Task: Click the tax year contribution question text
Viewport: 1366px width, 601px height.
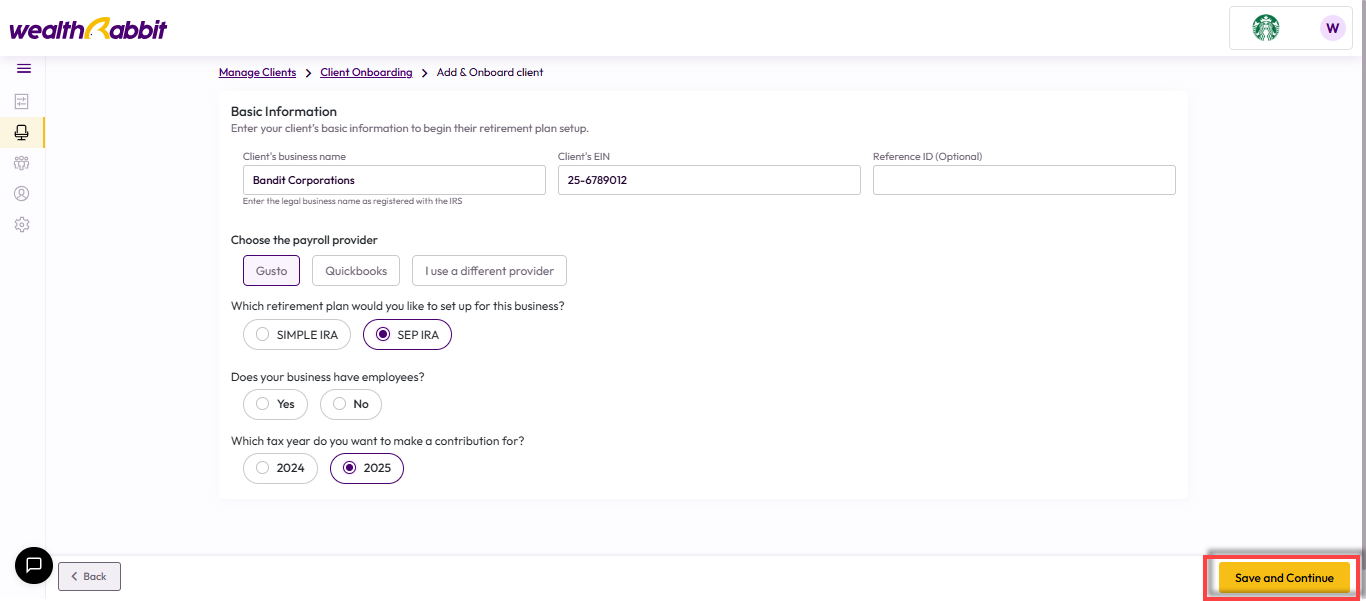Action: (x=378, y=441)
